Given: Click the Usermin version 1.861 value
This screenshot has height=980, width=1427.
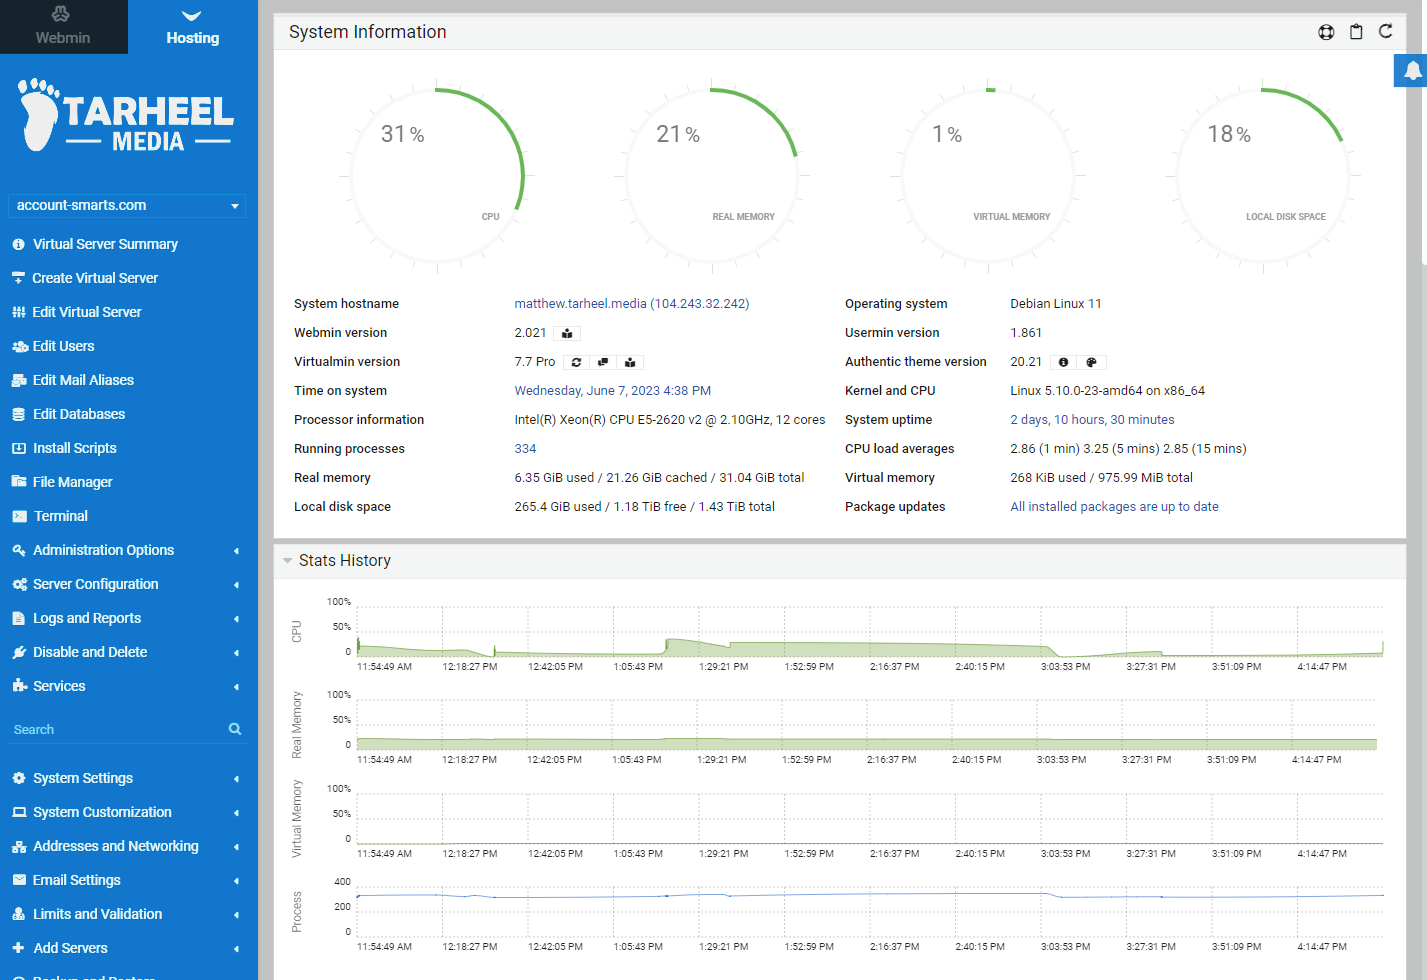Looking at the screenshot, I should 1026,333.
